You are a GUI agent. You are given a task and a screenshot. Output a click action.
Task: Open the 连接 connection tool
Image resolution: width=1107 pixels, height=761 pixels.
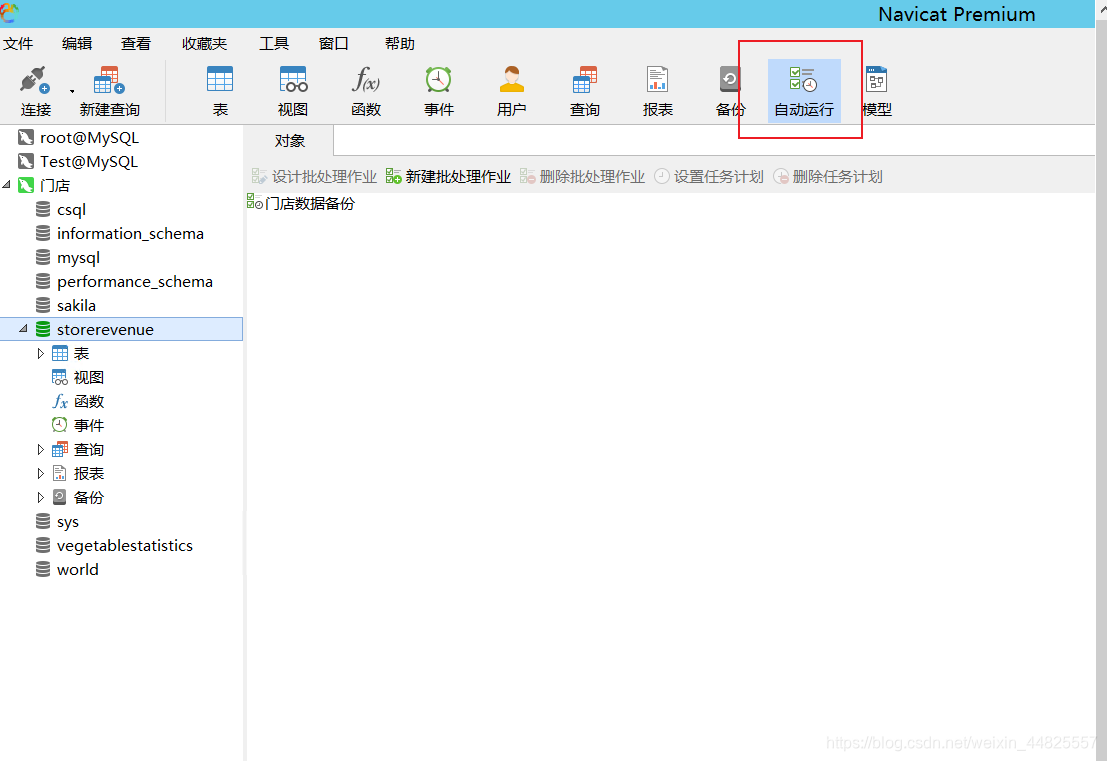click(x=35, y=92)
